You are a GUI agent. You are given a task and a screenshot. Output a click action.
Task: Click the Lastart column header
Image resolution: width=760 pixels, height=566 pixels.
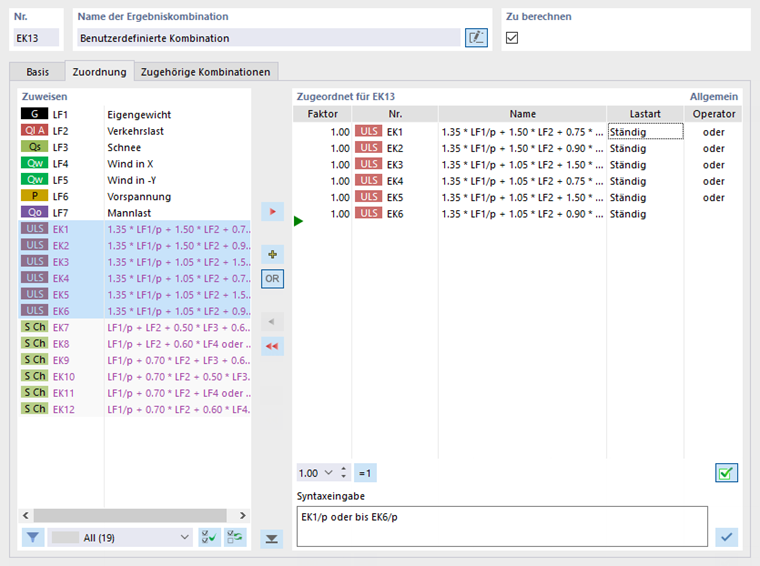coord(645,114)
